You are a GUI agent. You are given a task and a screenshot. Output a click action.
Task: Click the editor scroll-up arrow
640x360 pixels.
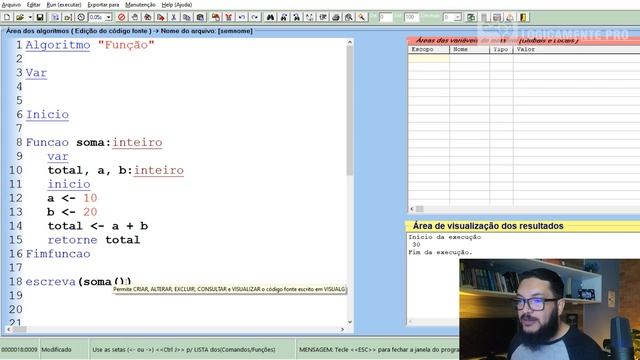point(350,42)
